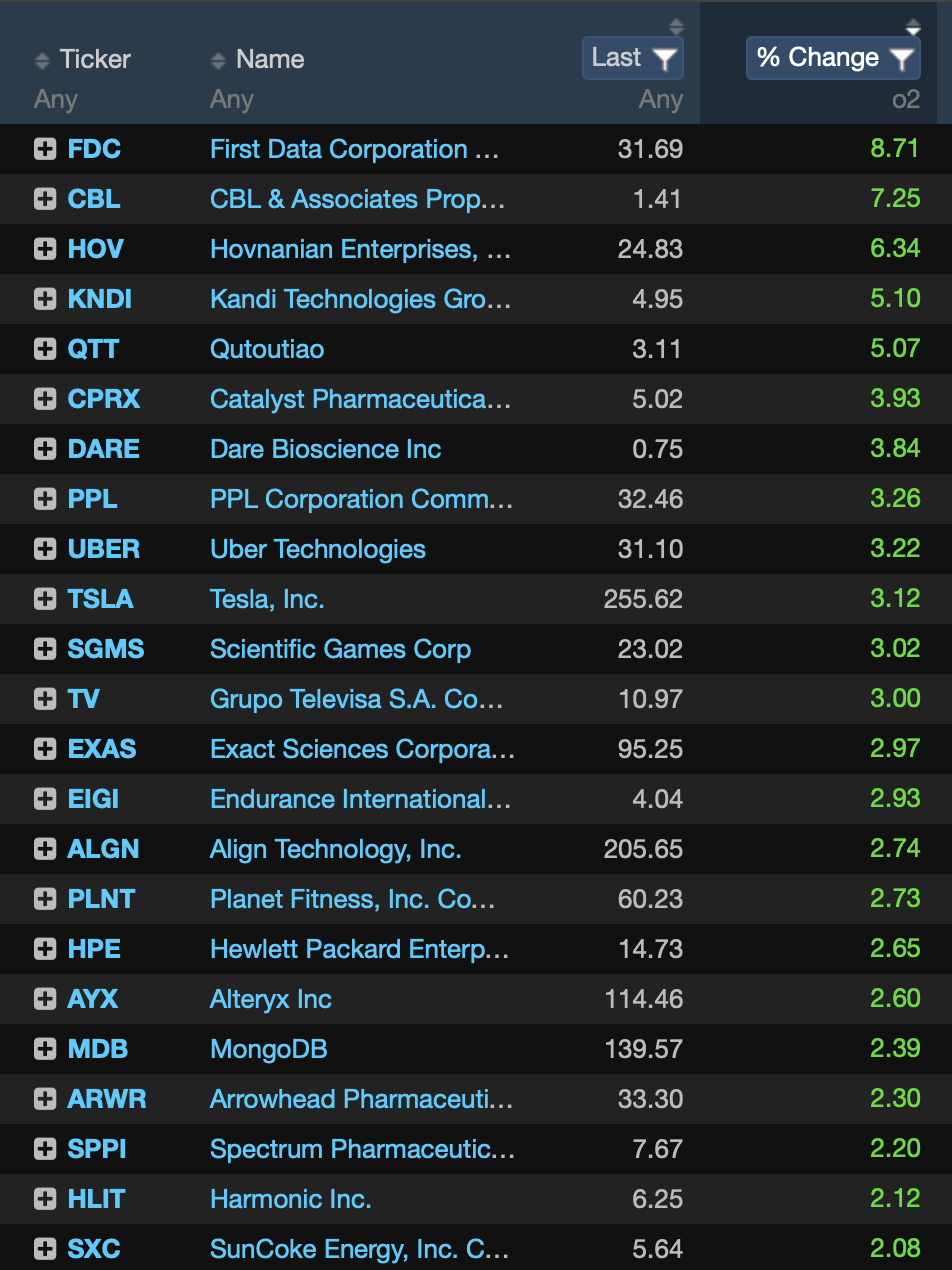This screenshot has width=952, height=1270.
Task: Open the Hewlett Packard Enterprise name link
Action: 360,949
